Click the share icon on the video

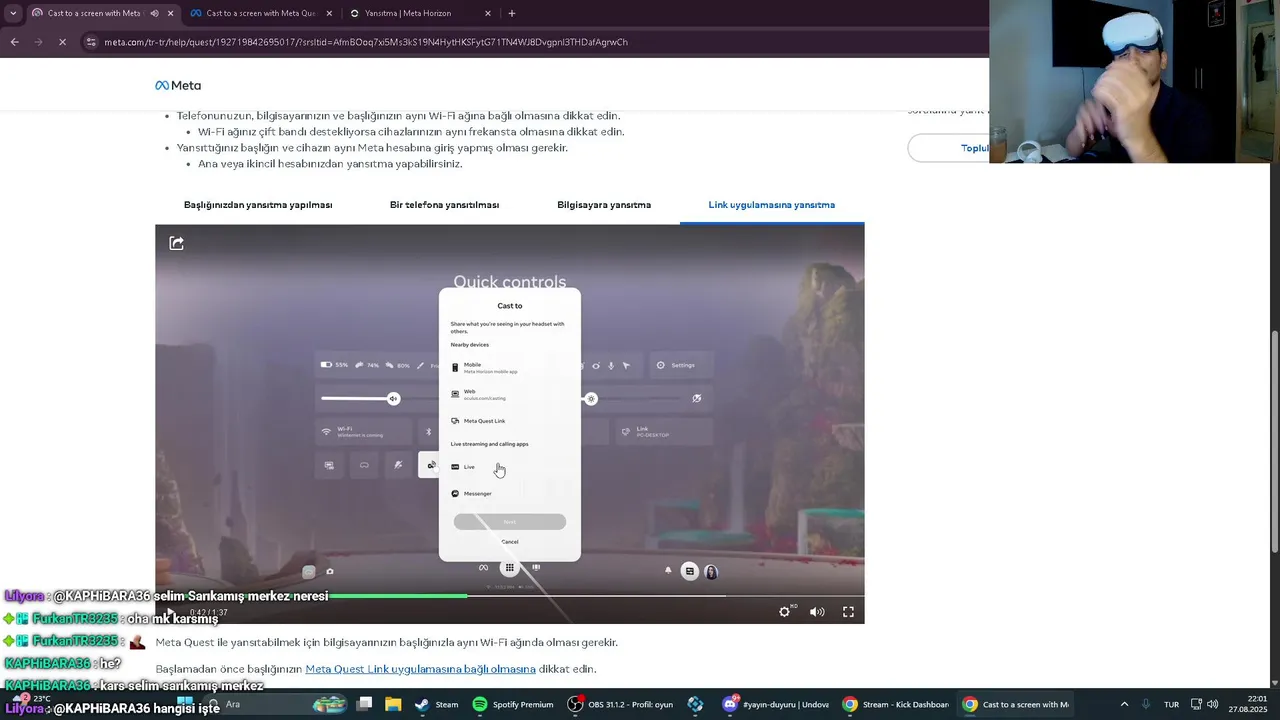(177, 243)
